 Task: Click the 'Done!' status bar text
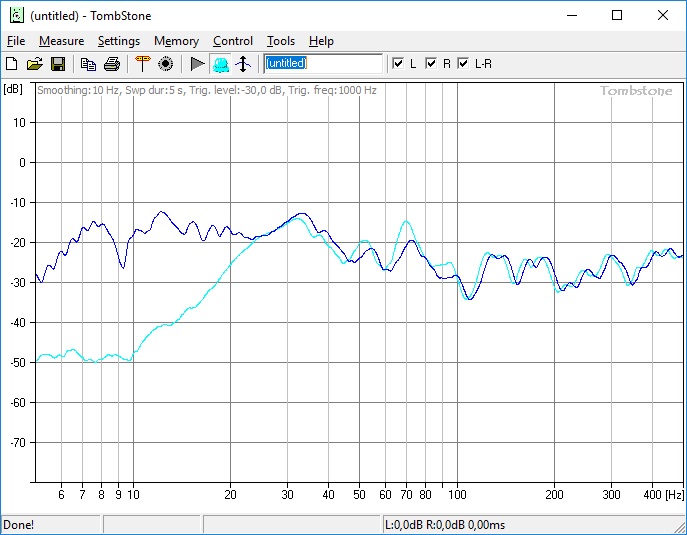tap(18, 524)
